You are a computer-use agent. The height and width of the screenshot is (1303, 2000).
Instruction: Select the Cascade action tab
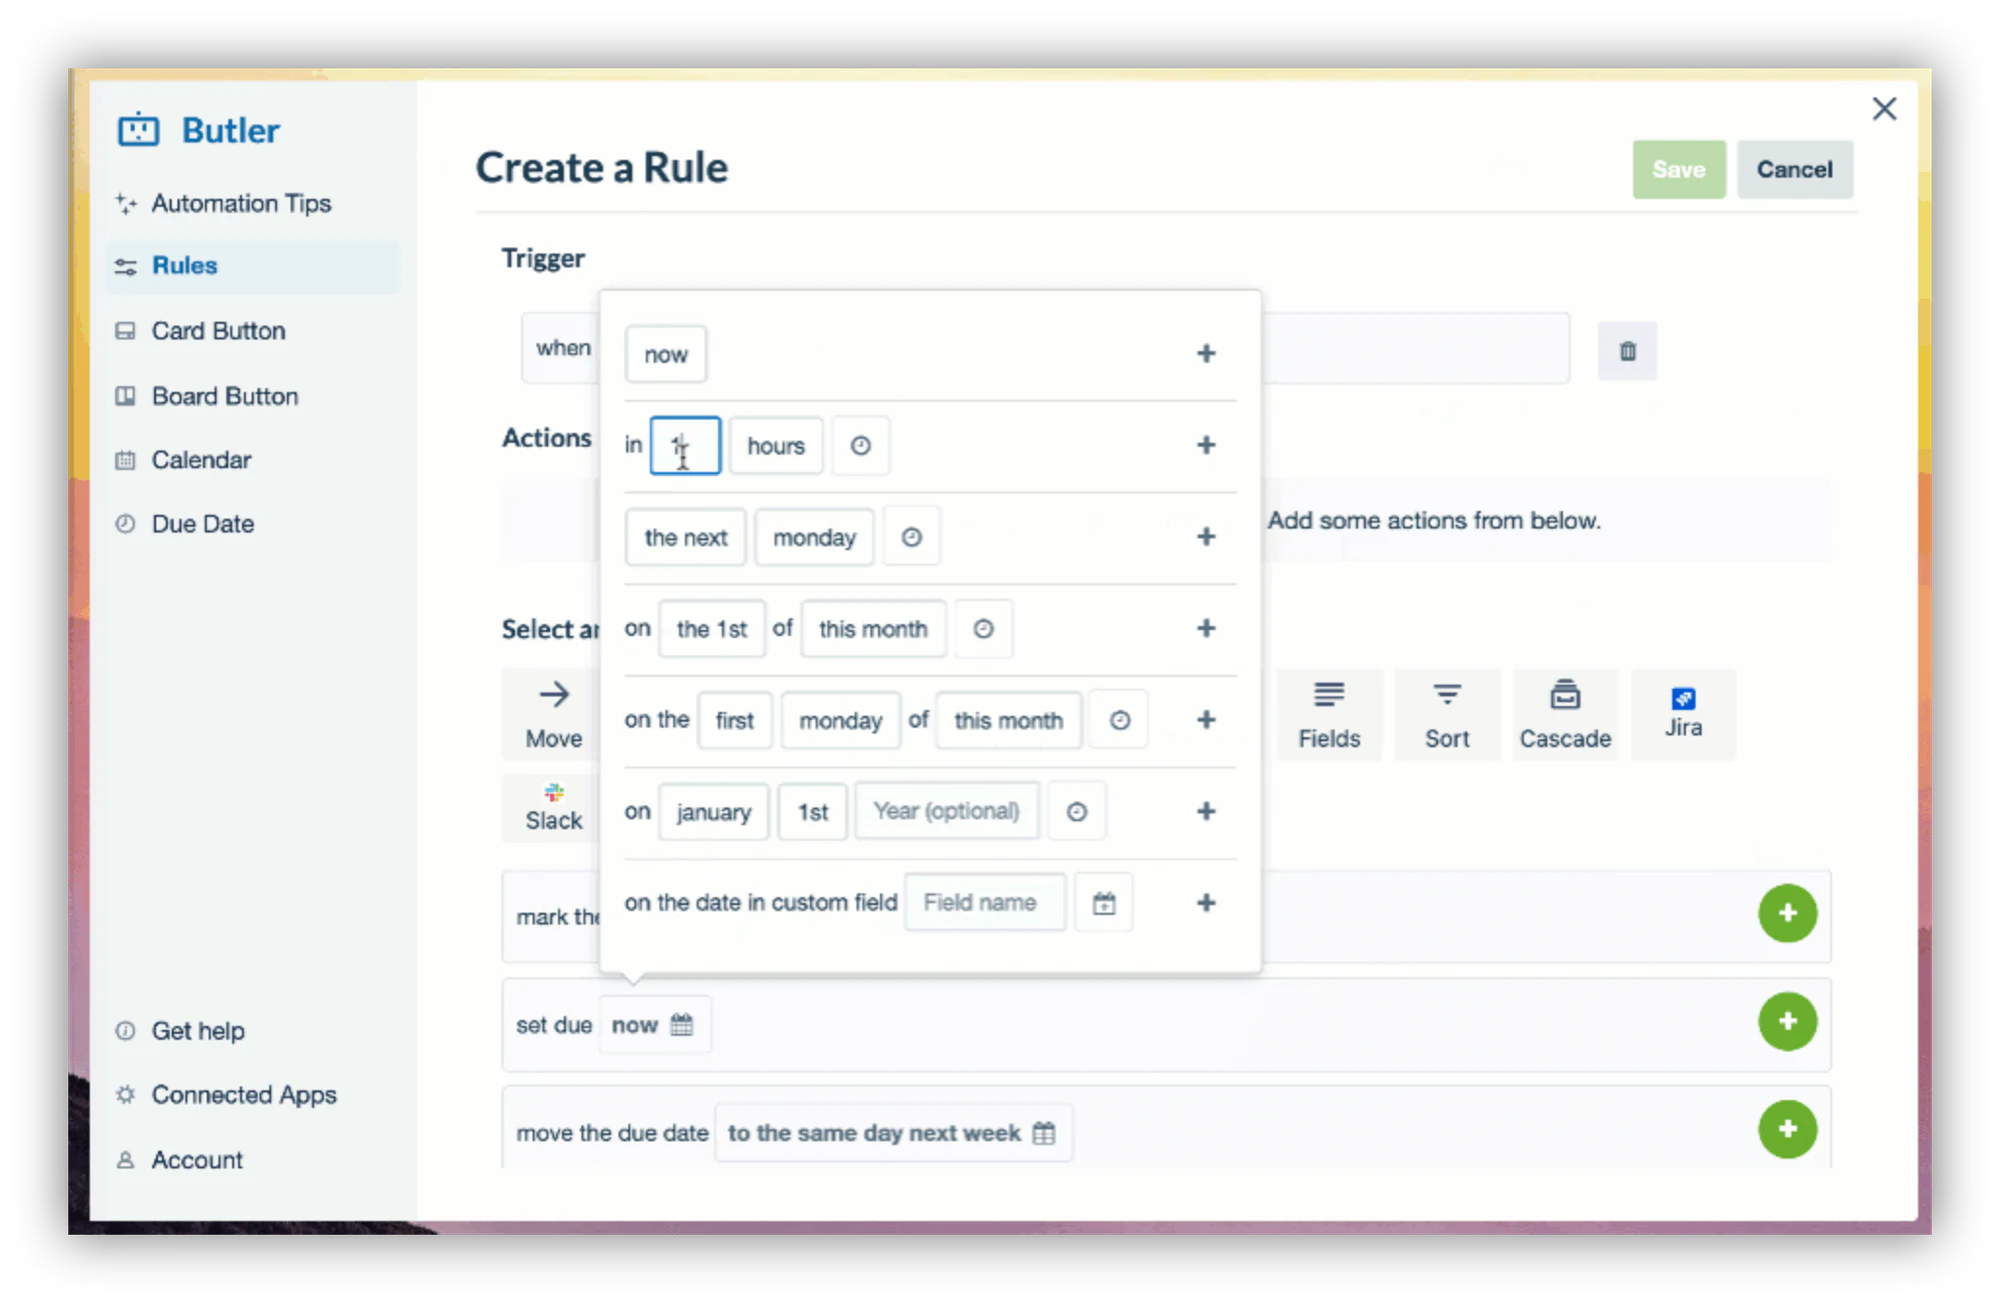click(1565, 715)
